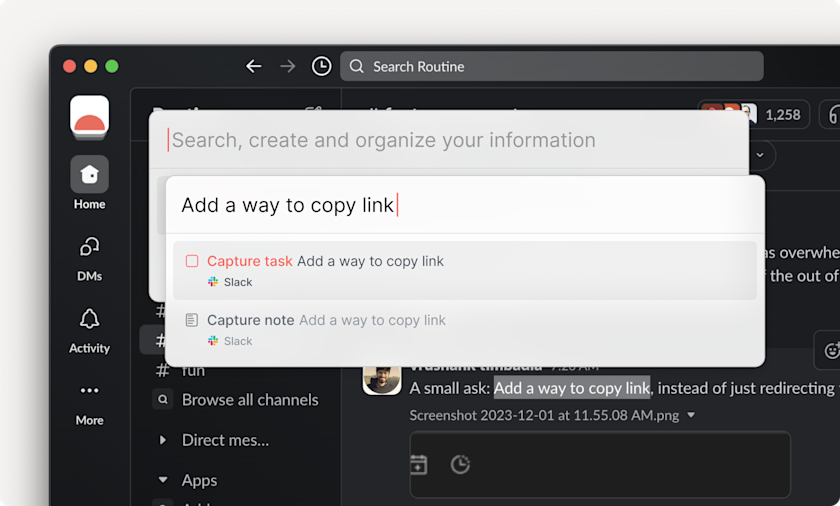Click the calendar plus icon in preview
Image resolution: width=840 pixels, height=506 pixels.
pos(418,464)
